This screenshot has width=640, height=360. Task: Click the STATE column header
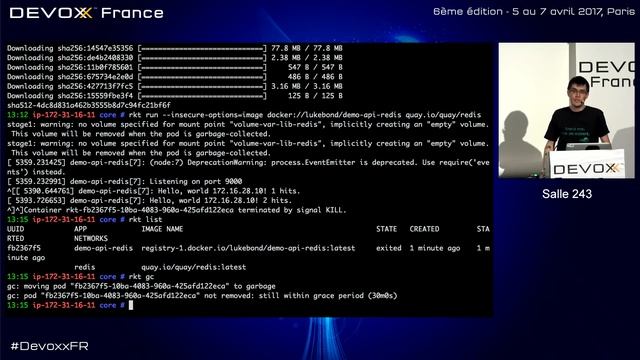pyautogui.click(x=387, y=229)
